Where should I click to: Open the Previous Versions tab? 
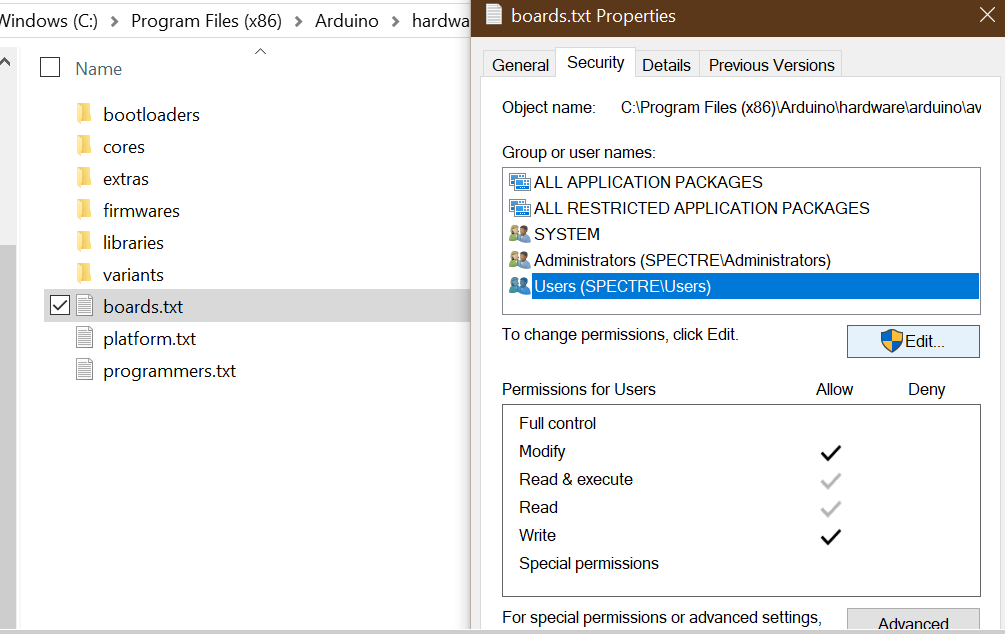771,65
